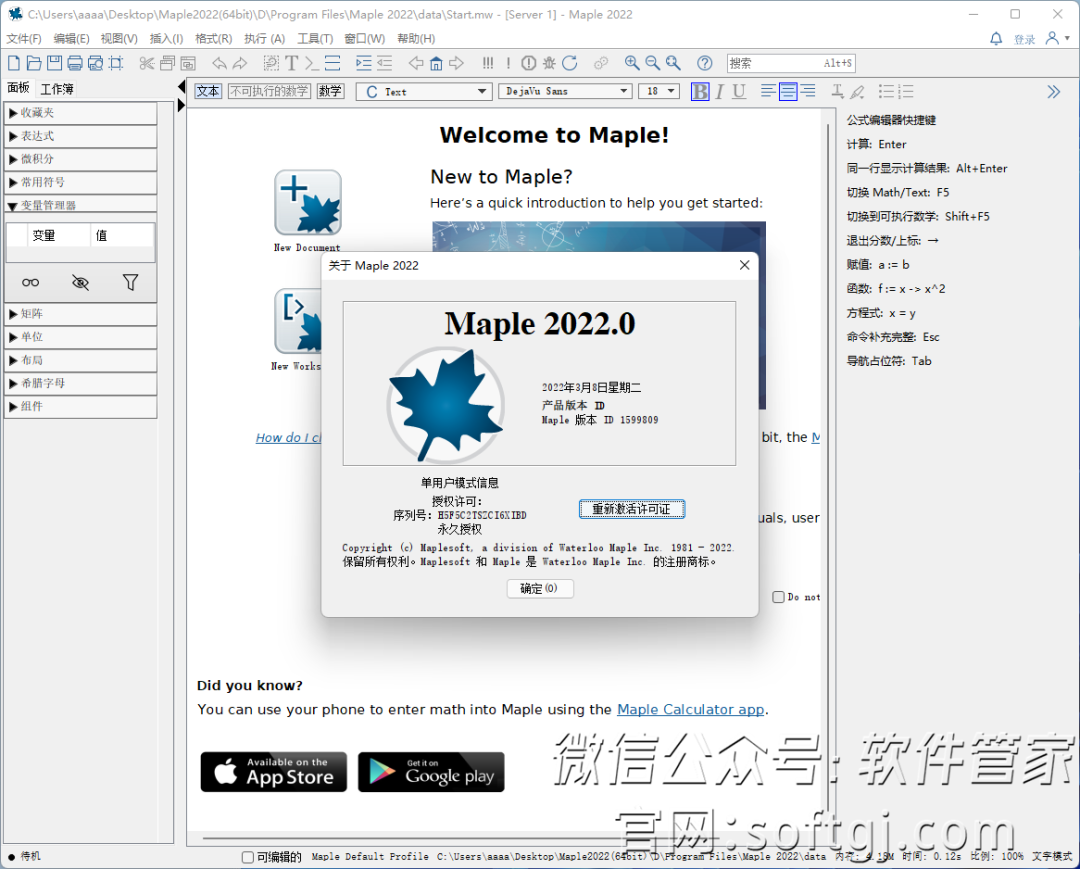Toggle the hidden-eye variable visibility icon
The height and width of the screenshot is (869, 1080).
pyautogui.click(x=81, y=282)
